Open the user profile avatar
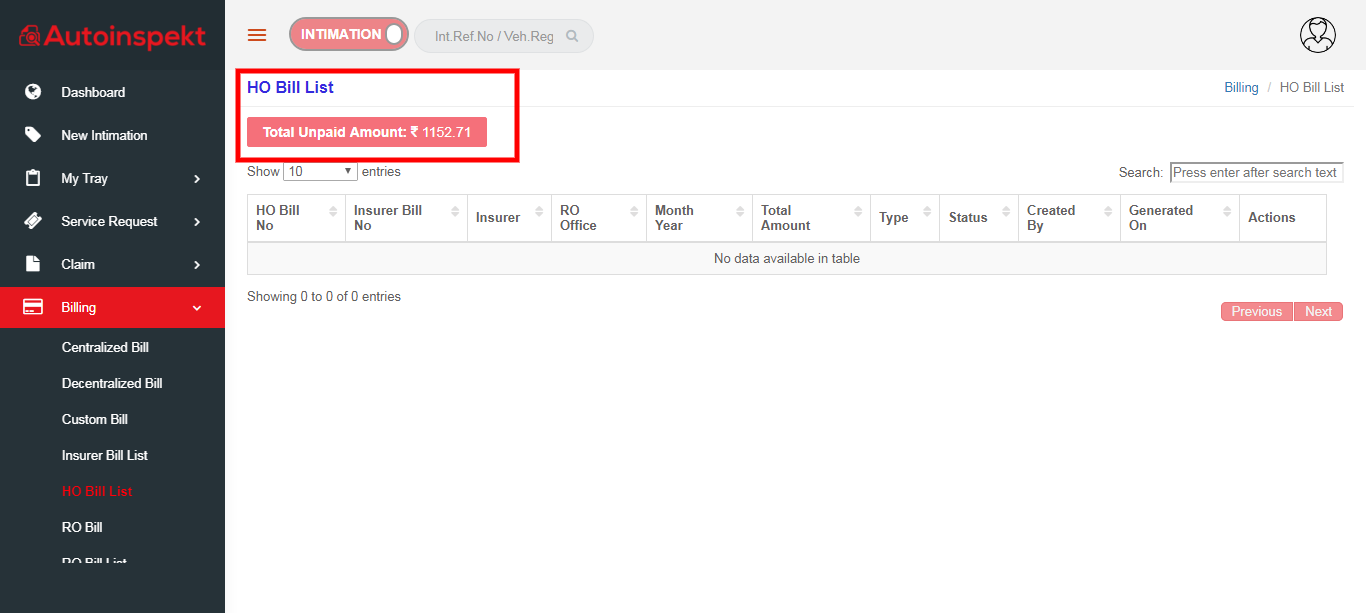Image resolution: width=1366 pixels, height=613 pixels. pos(1317,35)
